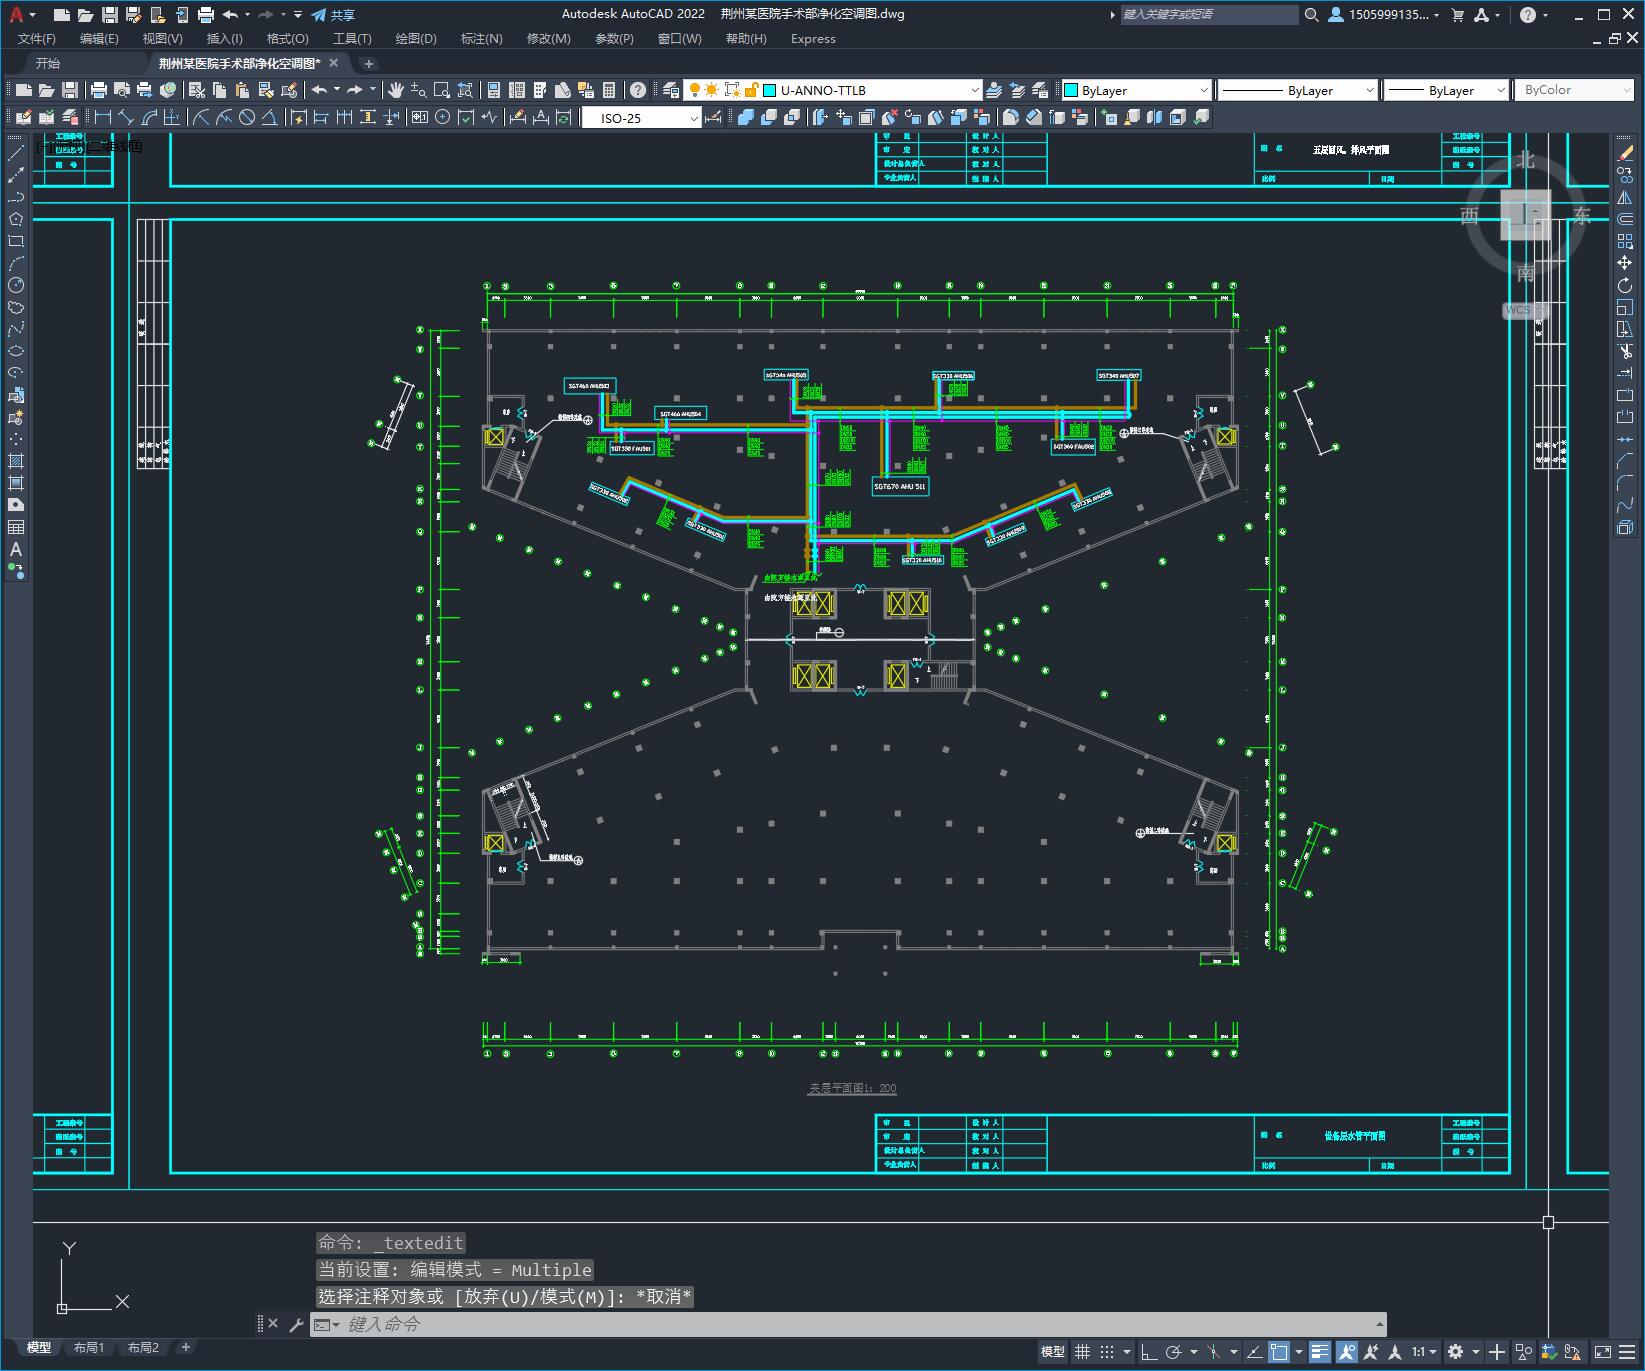The width and height of the screenshot is (1645, 1371).
Task: Click the Help question mark in toolbar
Action: pyautogui.click(x=638, y=90)
